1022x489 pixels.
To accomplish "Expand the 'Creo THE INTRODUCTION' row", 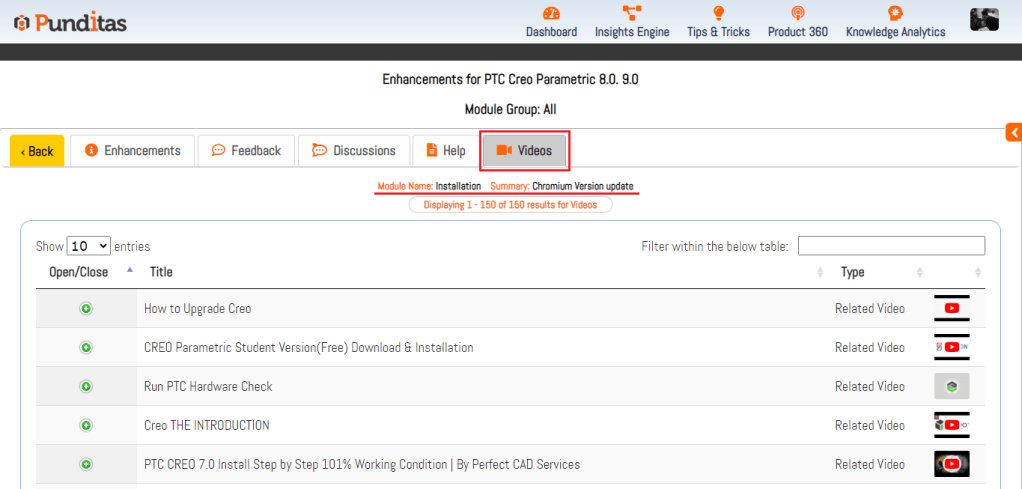I will [86, 426].
